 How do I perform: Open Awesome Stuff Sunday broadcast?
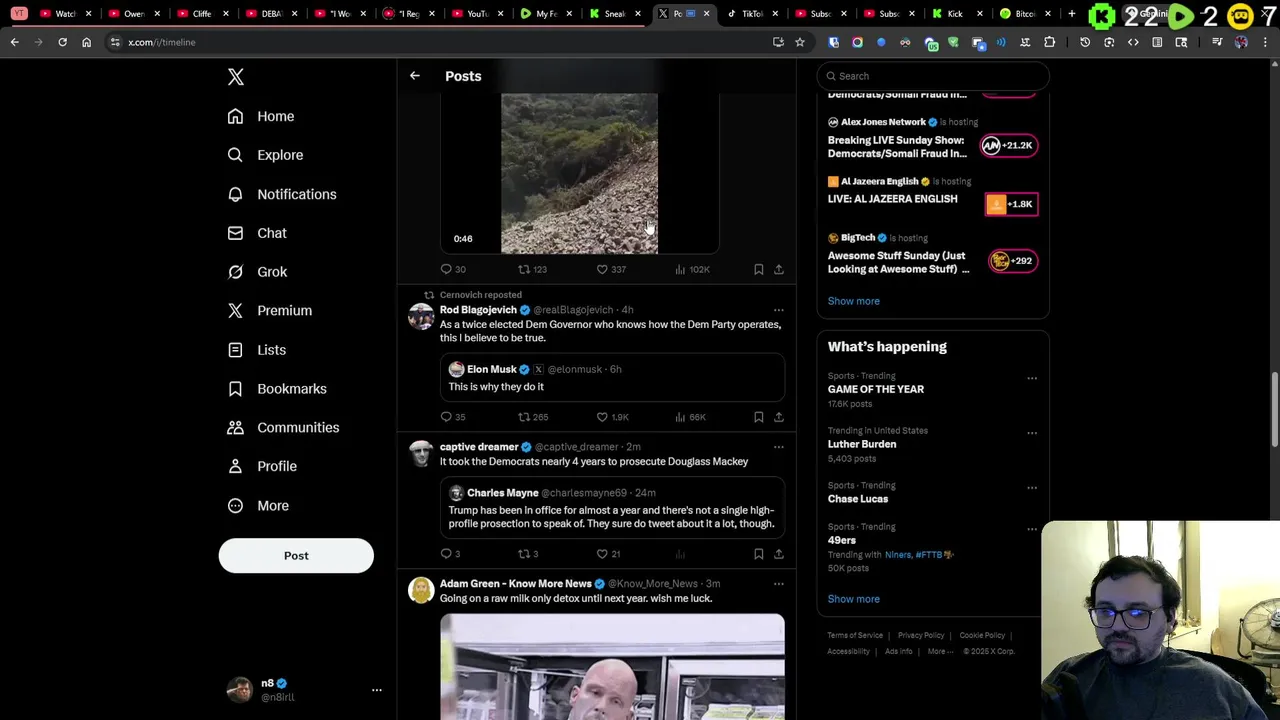coord(933,255)
